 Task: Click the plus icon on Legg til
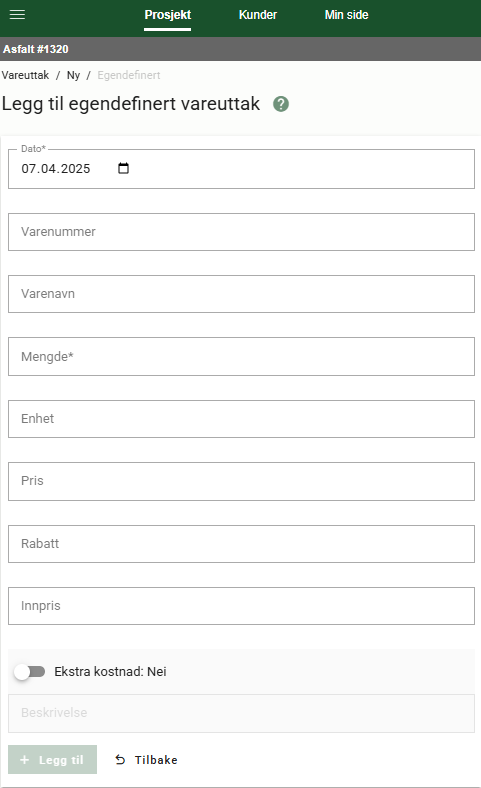tap(25, 760)
